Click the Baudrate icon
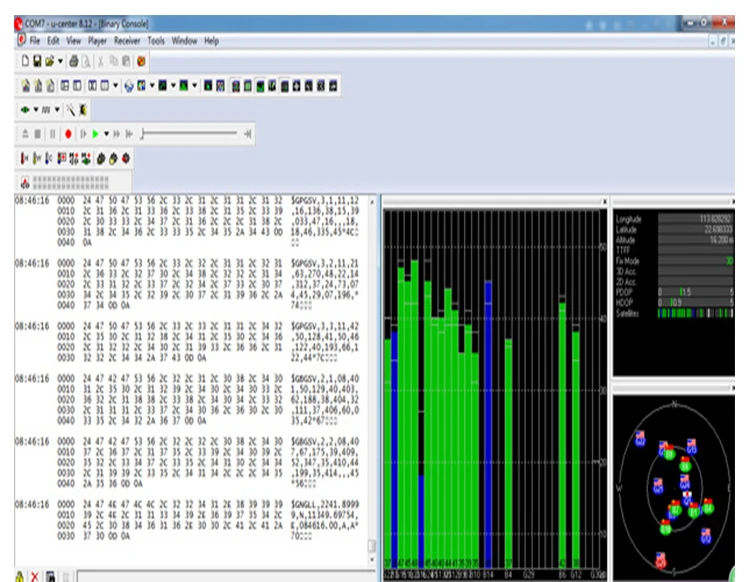749x582 pixels. (46, 110)
